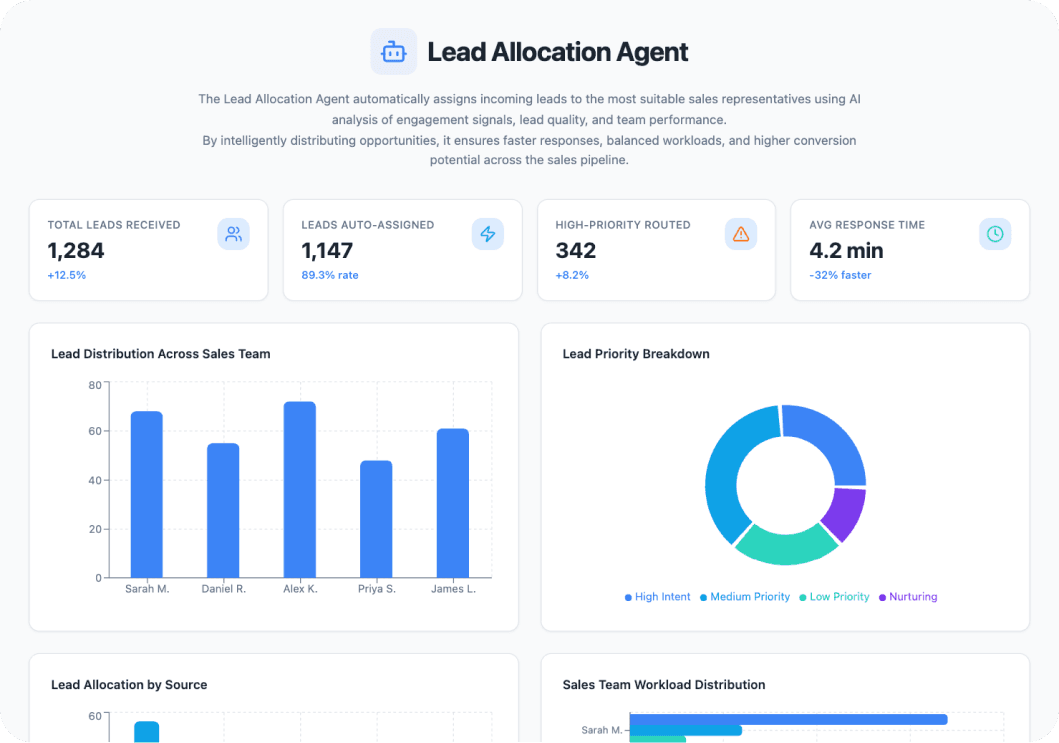
Task: Open the Lead Priority Breakdown panel header
Action: [636, 353]
